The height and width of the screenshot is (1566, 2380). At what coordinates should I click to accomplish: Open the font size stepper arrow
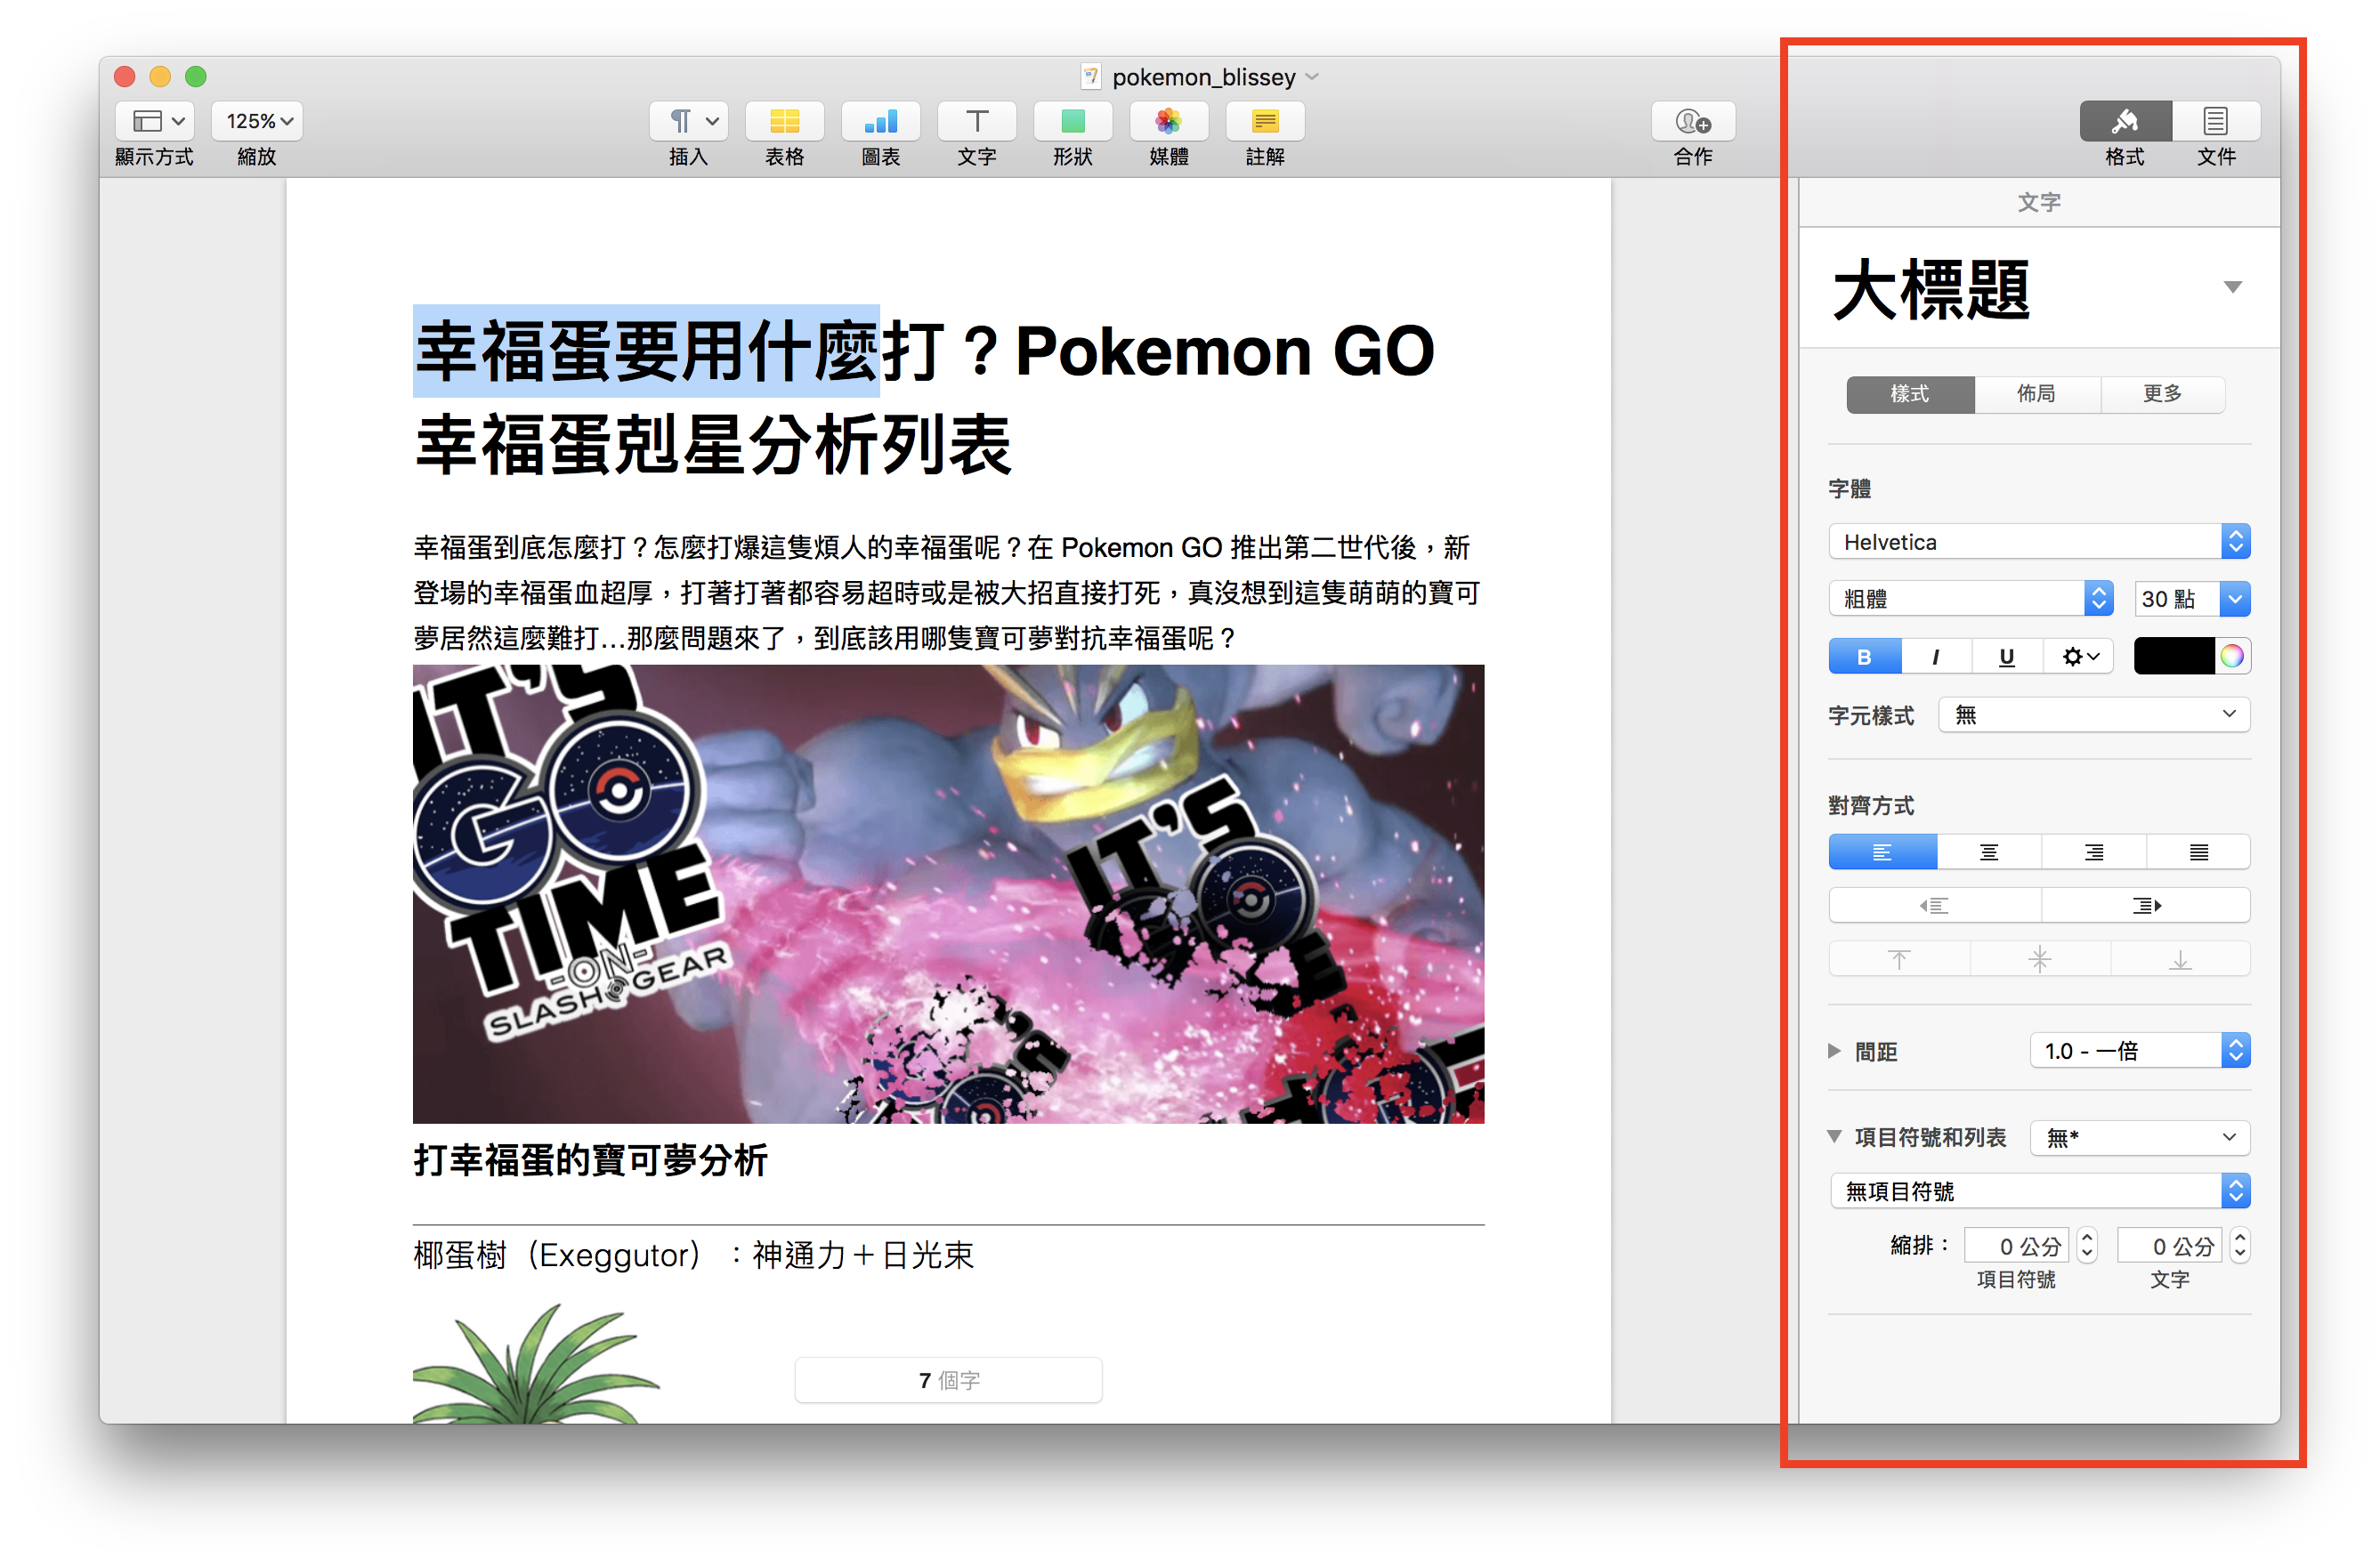point(2236,599)
